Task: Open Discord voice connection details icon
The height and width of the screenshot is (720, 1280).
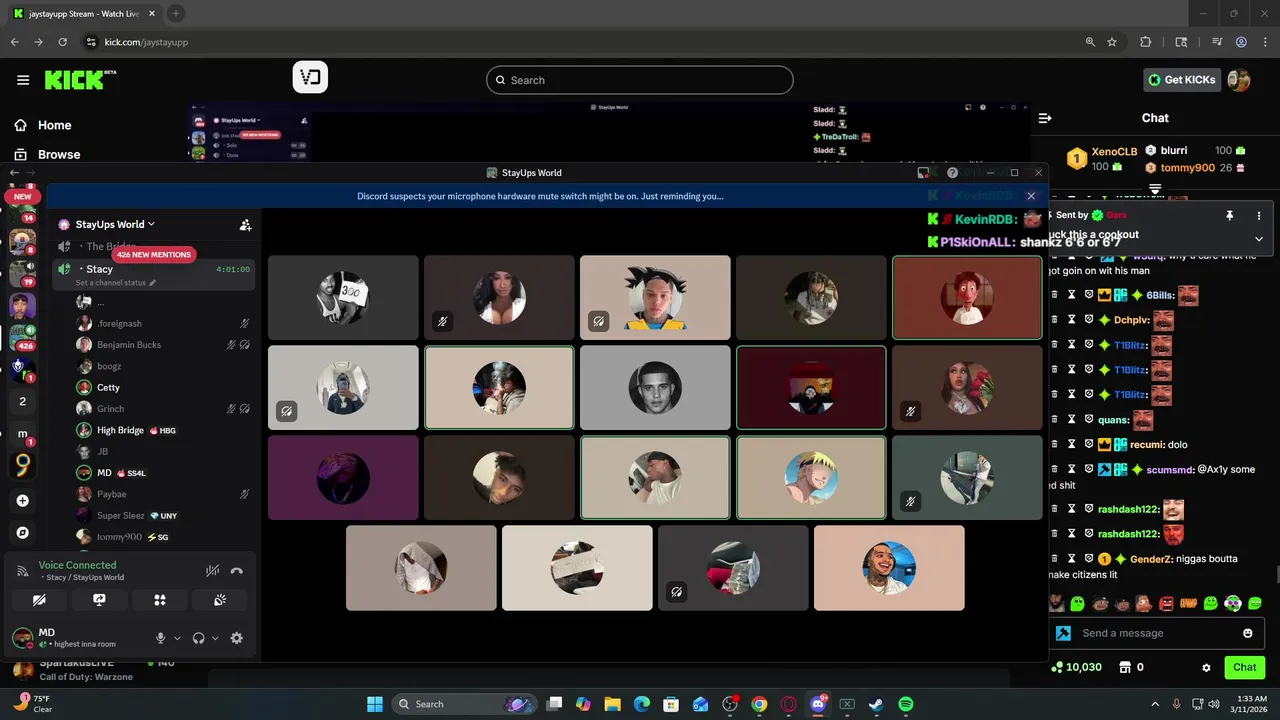Action: click(x=23, y=571)
